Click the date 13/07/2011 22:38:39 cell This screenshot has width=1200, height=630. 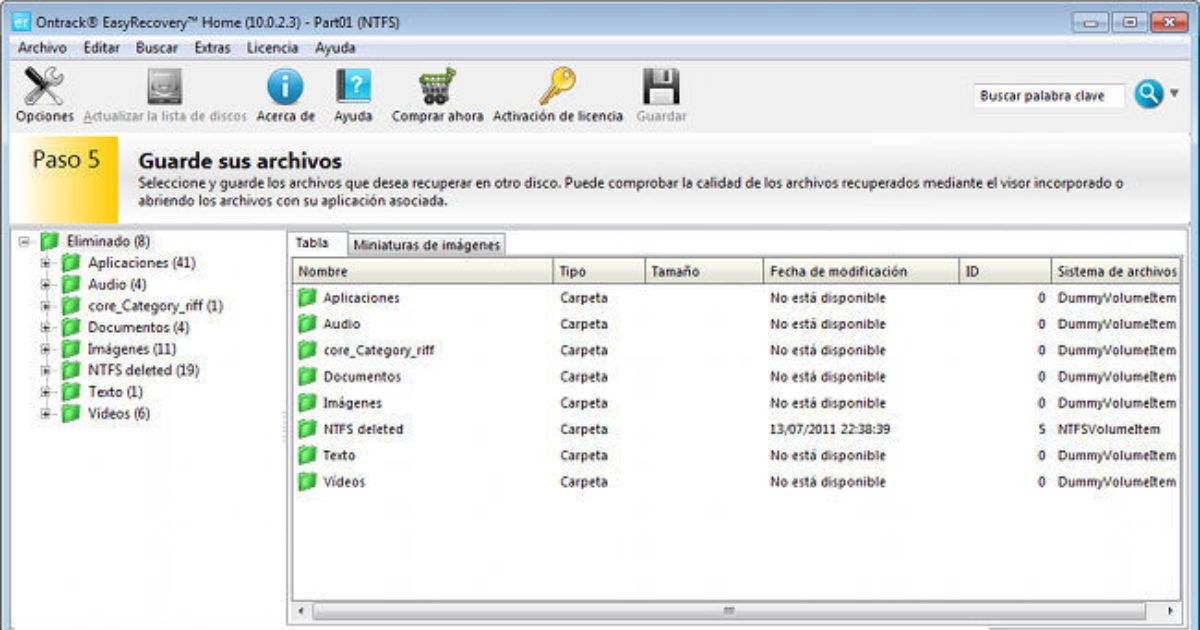(x=828, y=429)
